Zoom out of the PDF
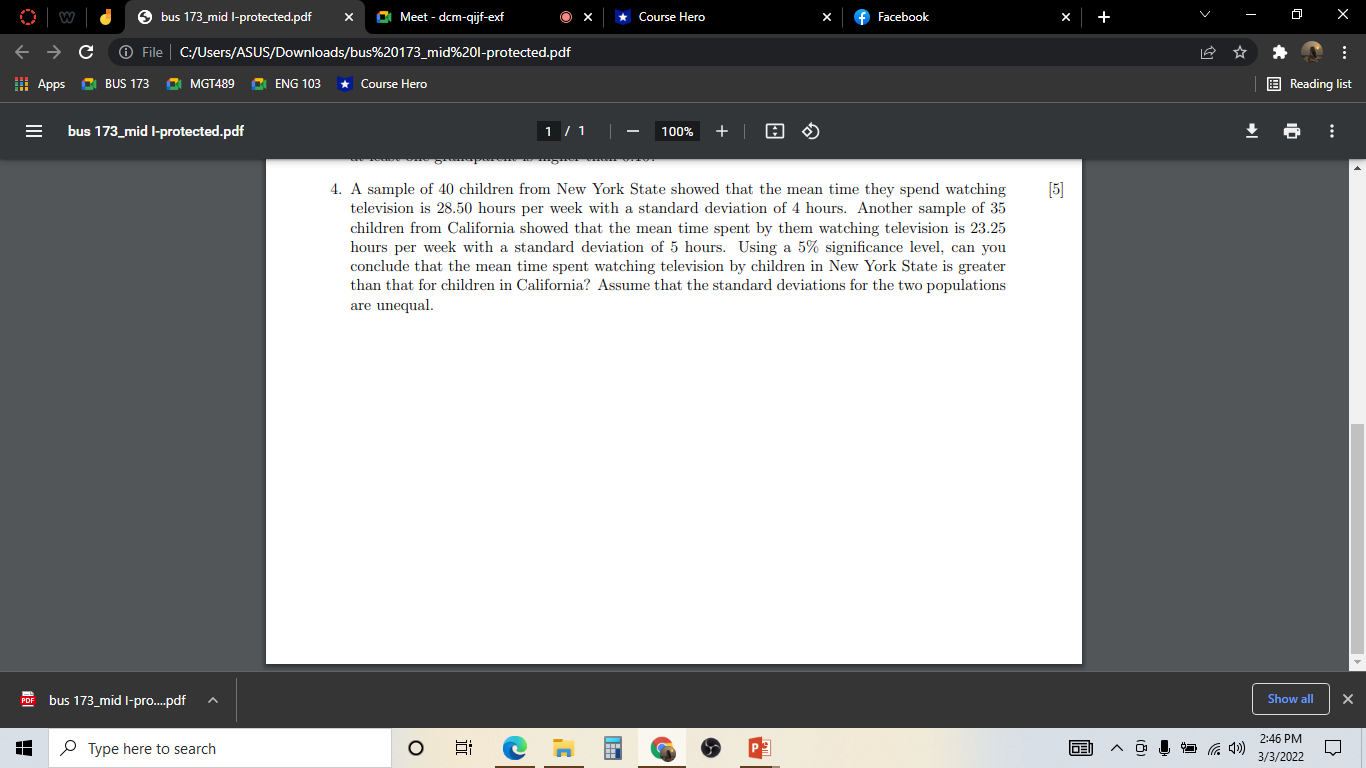This screenshot has height=768, width=1366. (632, 130)
